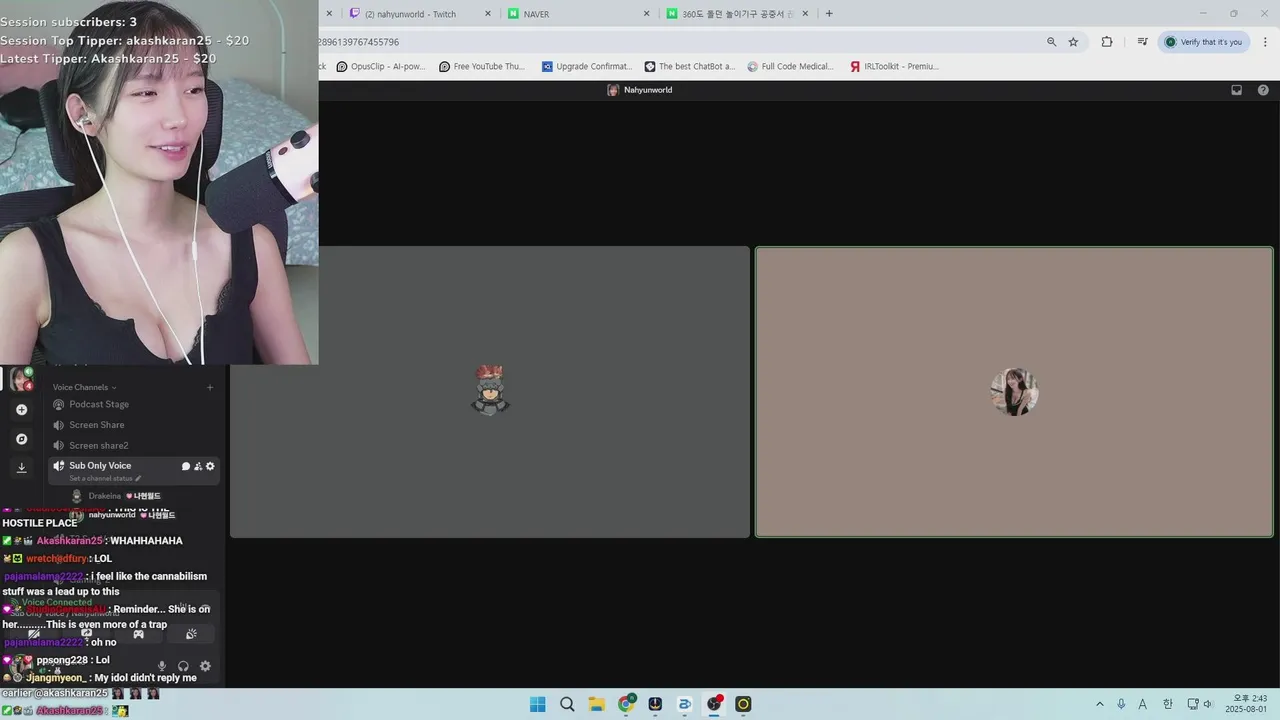Open a new browser tab
Viewport: 1280px width, 720px height.
pos(829,14)
